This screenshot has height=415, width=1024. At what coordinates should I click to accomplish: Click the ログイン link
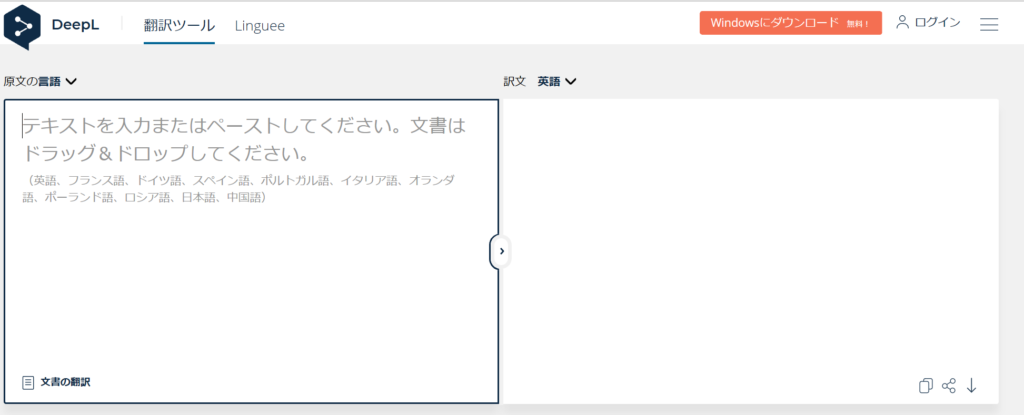point(938,22)
